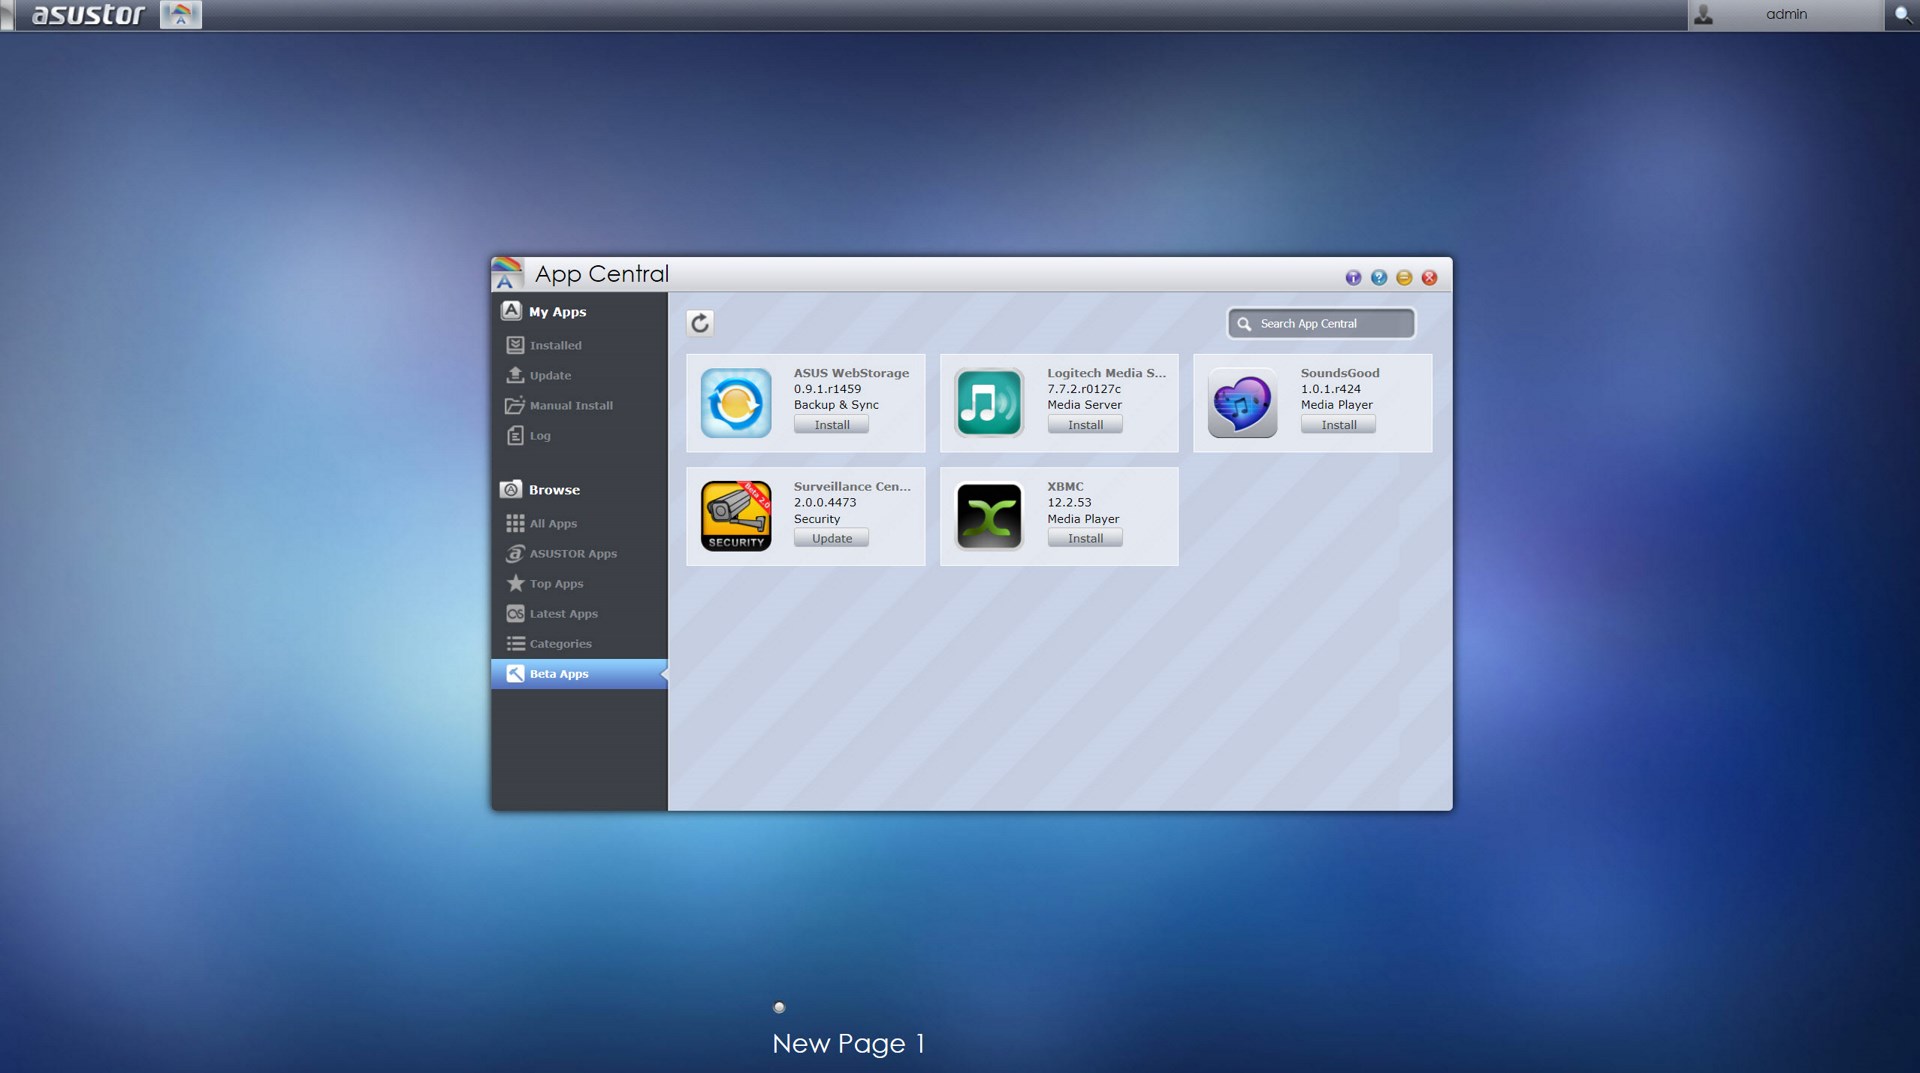
Task: Click the asustor logo in top bar
Action: click(x=88, y=15)
